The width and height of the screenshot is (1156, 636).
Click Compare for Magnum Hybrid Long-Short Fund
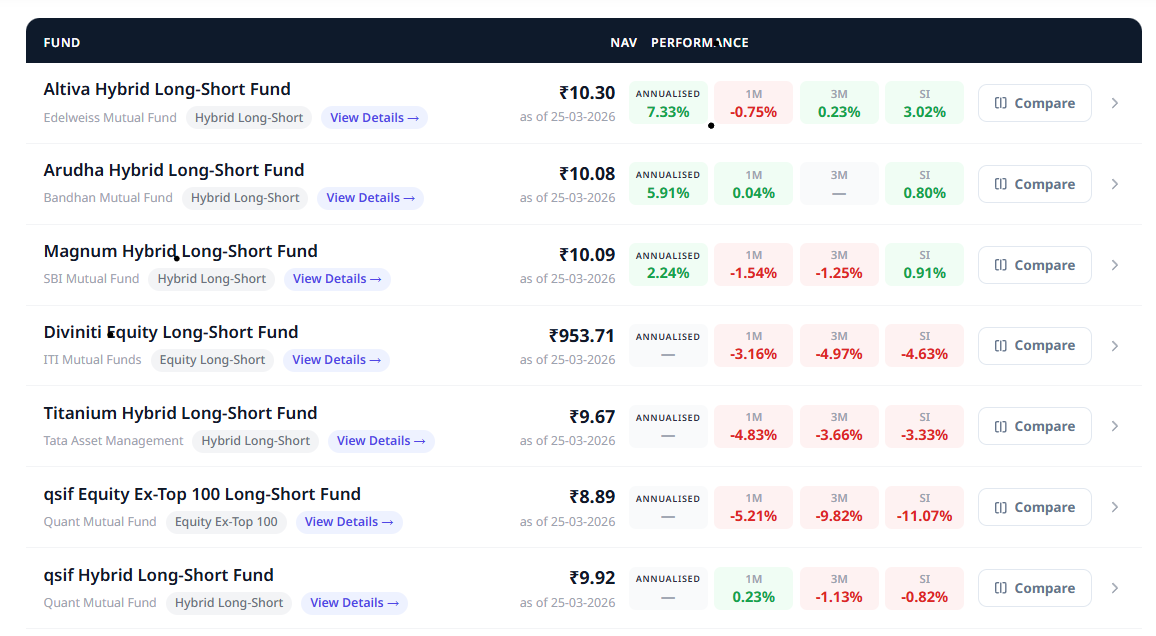point(1034,265)
